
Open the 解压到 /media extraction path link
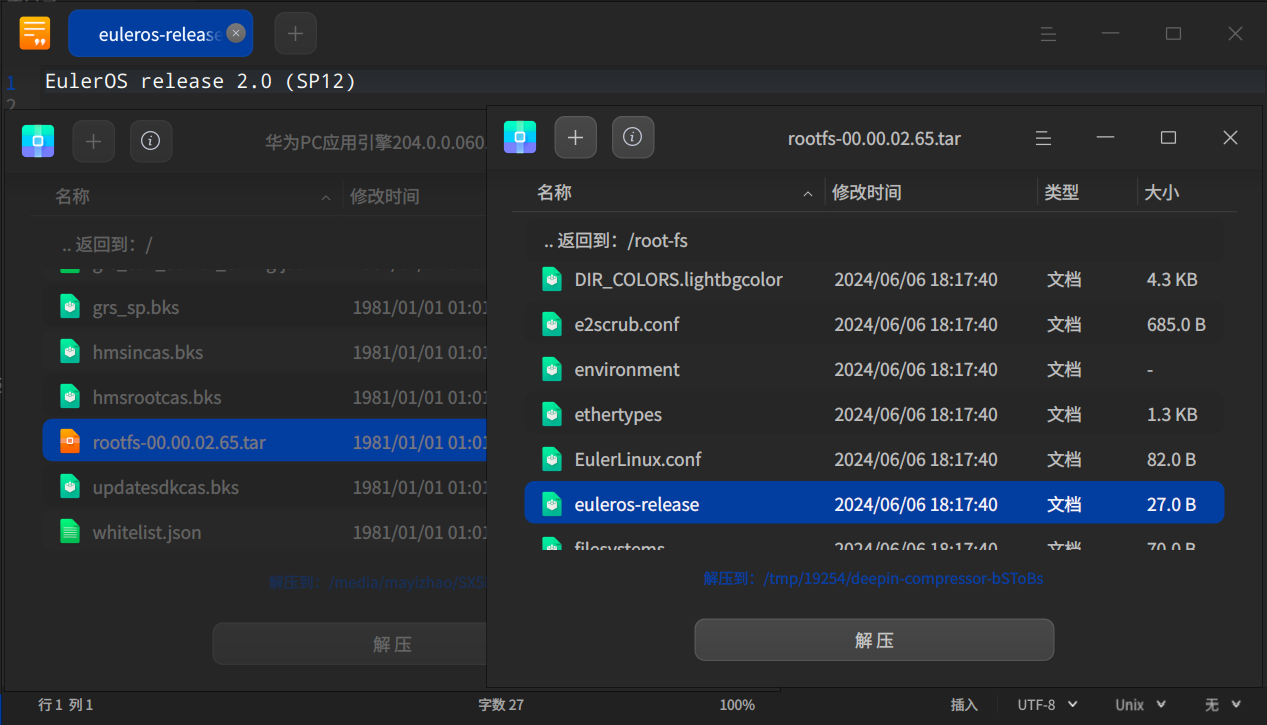377,582
